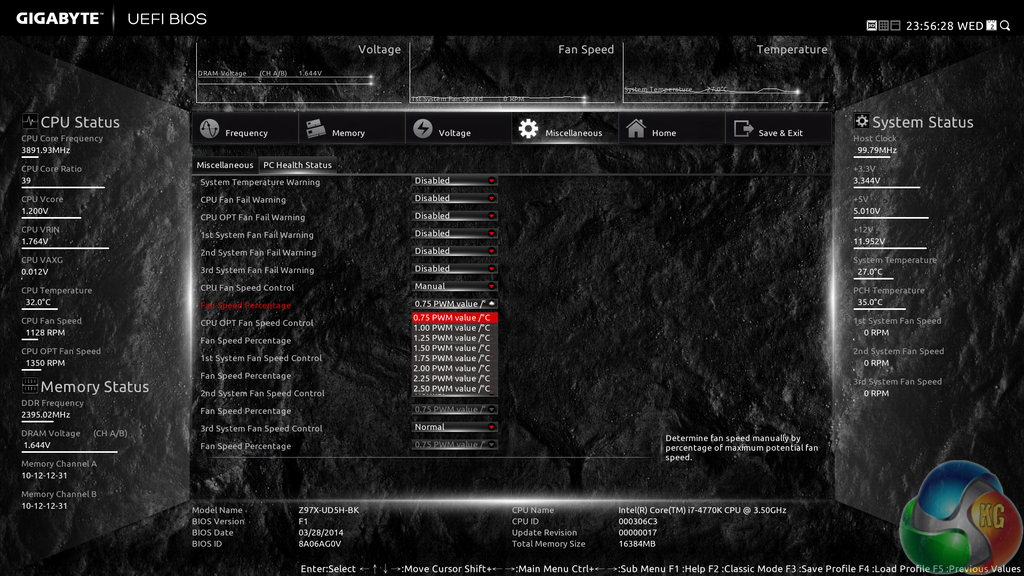Select the Save & Exit menu label
Viewport: 1024px width, 576px height.
pos(780,133)
